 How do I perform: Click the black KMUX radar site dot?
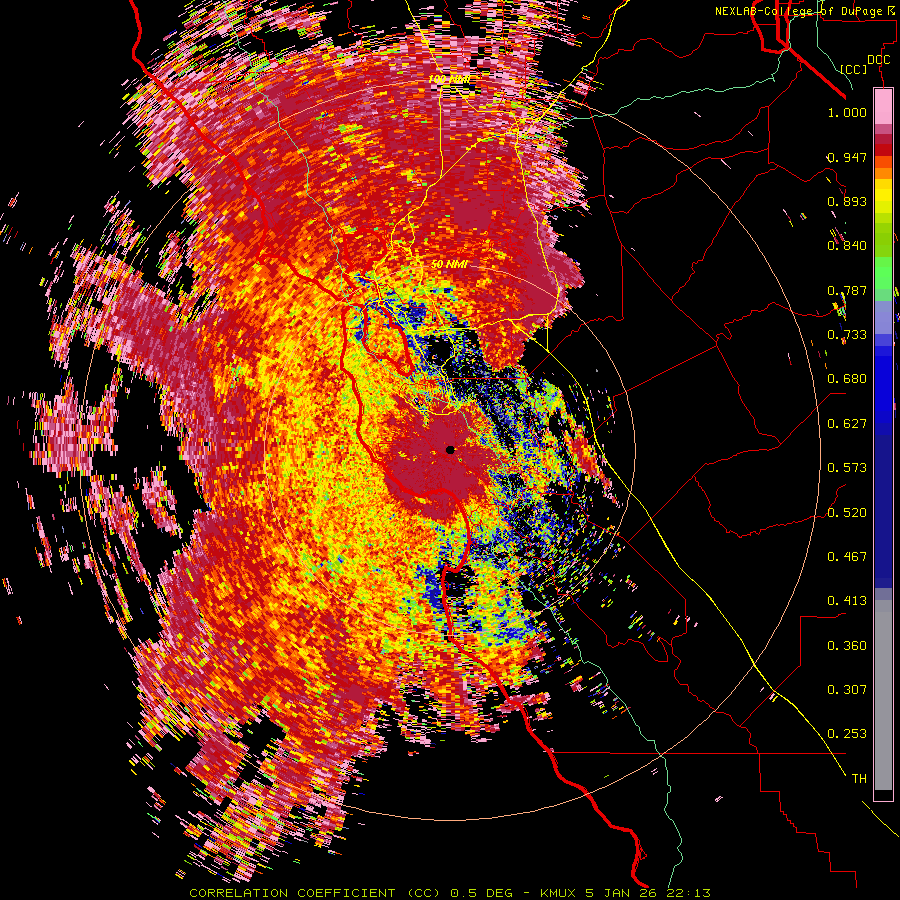(x=451, y=450)
